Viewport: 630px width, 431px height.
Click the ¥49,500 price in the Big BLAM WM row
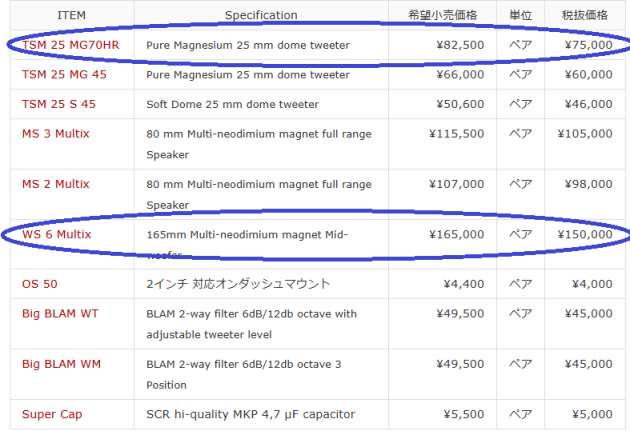[460, 364]
